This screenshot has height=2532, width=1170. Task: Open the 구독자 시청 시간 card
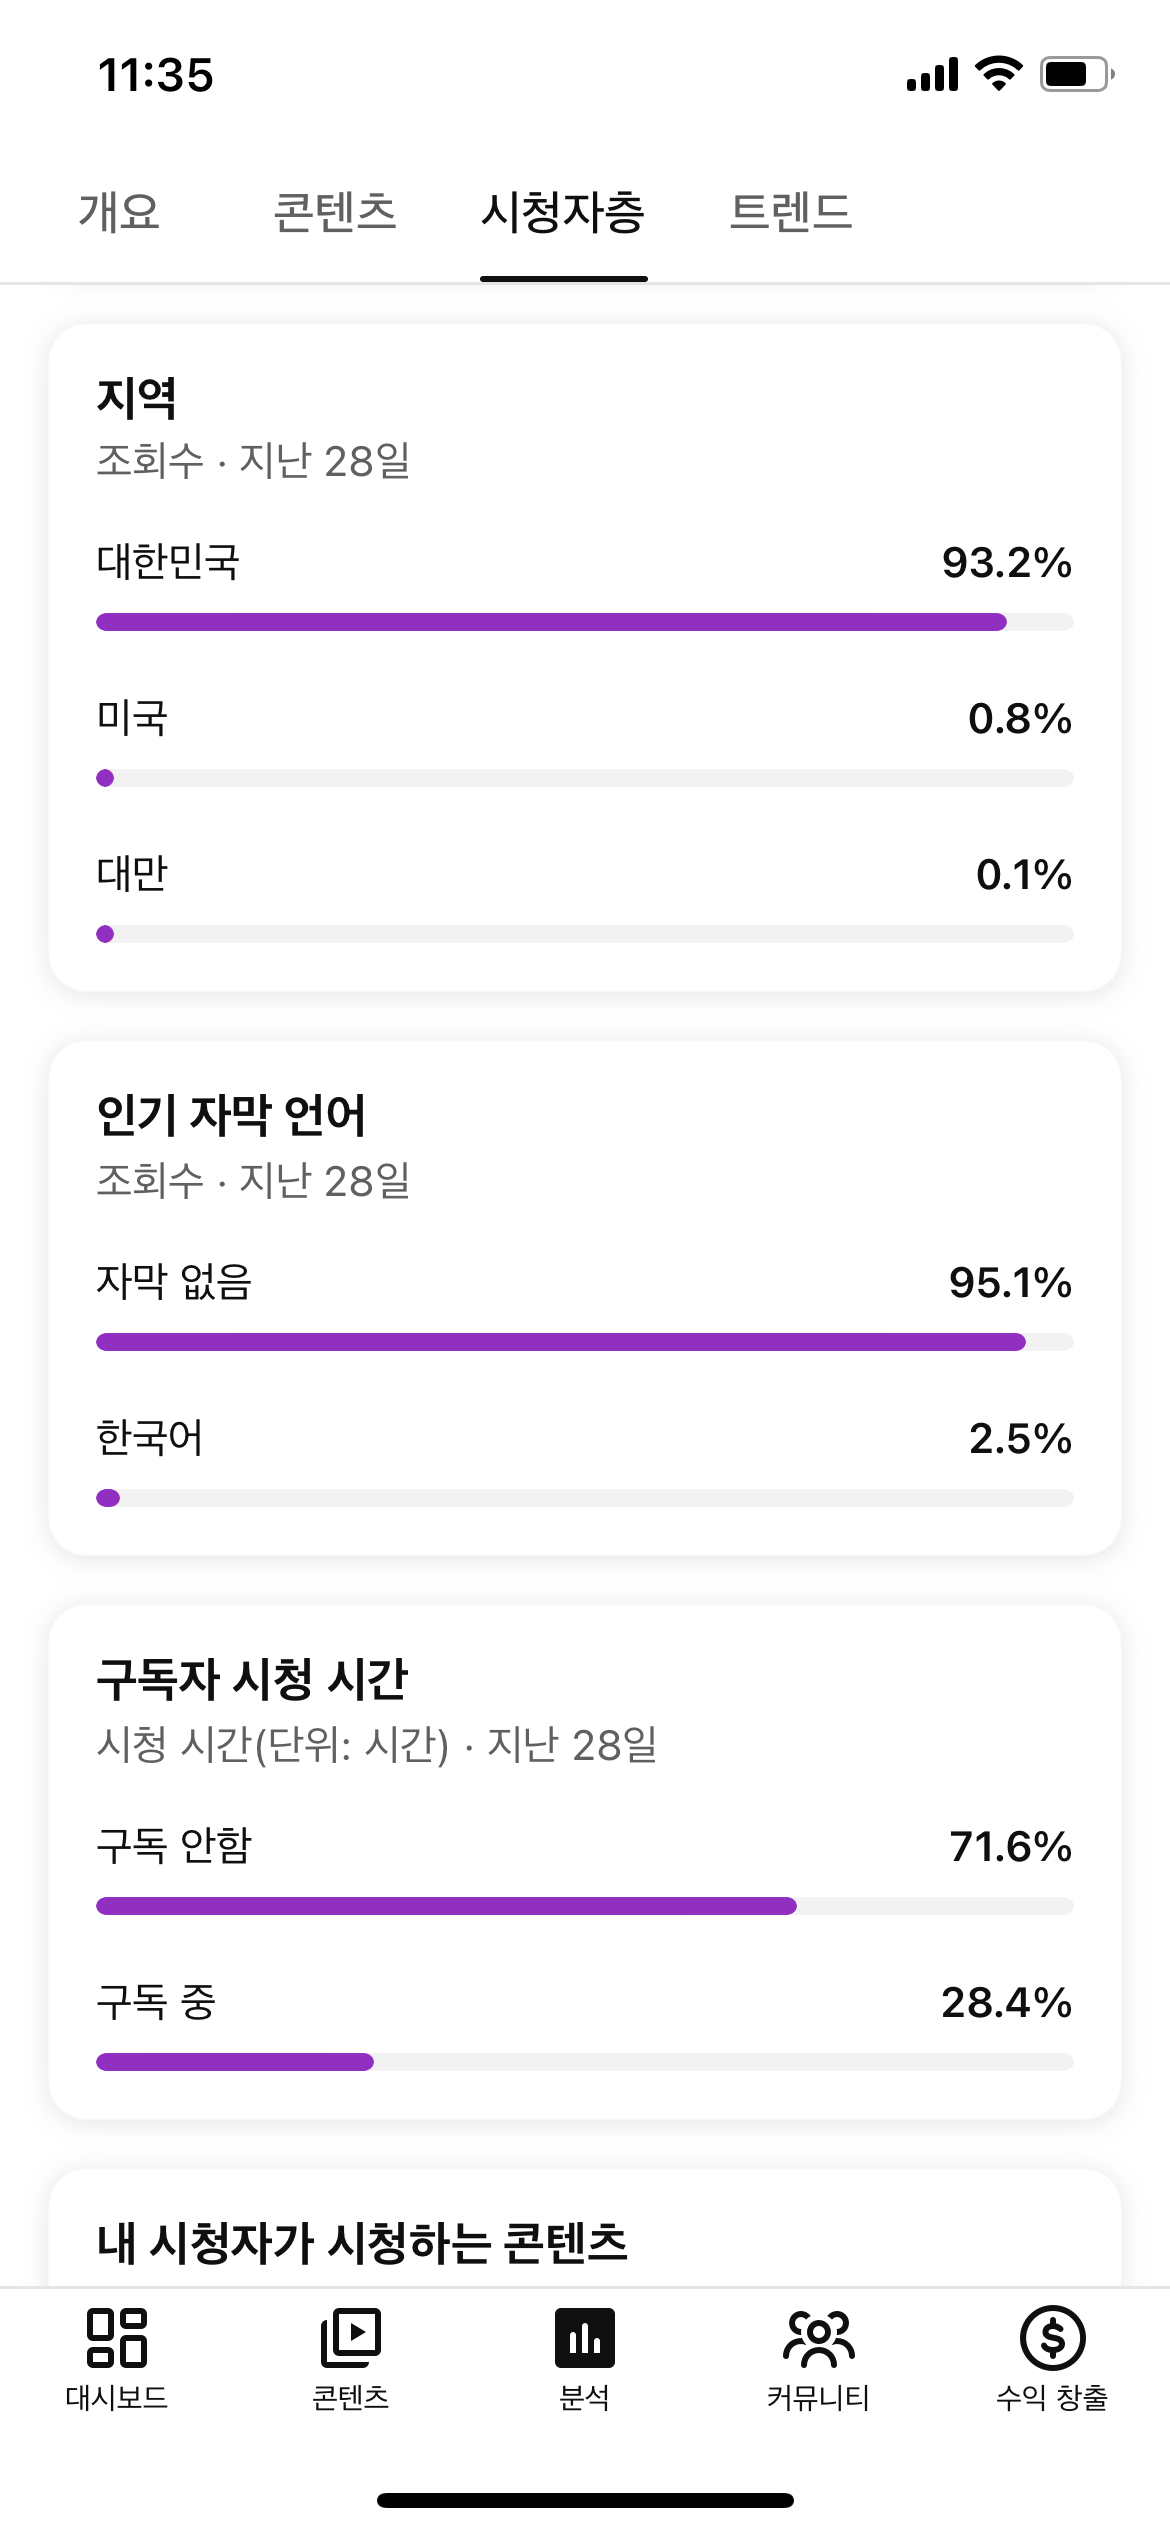(x=252, y=1680)
